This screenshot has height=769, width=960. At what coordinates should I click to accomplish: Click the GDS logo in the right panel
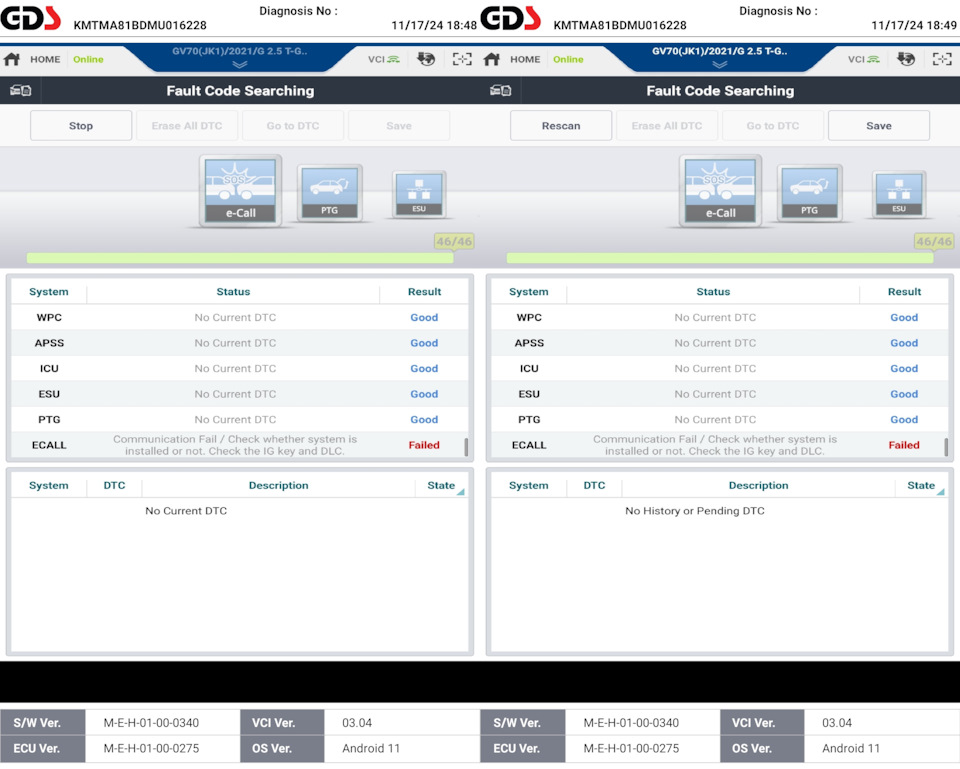pos(511,18)
